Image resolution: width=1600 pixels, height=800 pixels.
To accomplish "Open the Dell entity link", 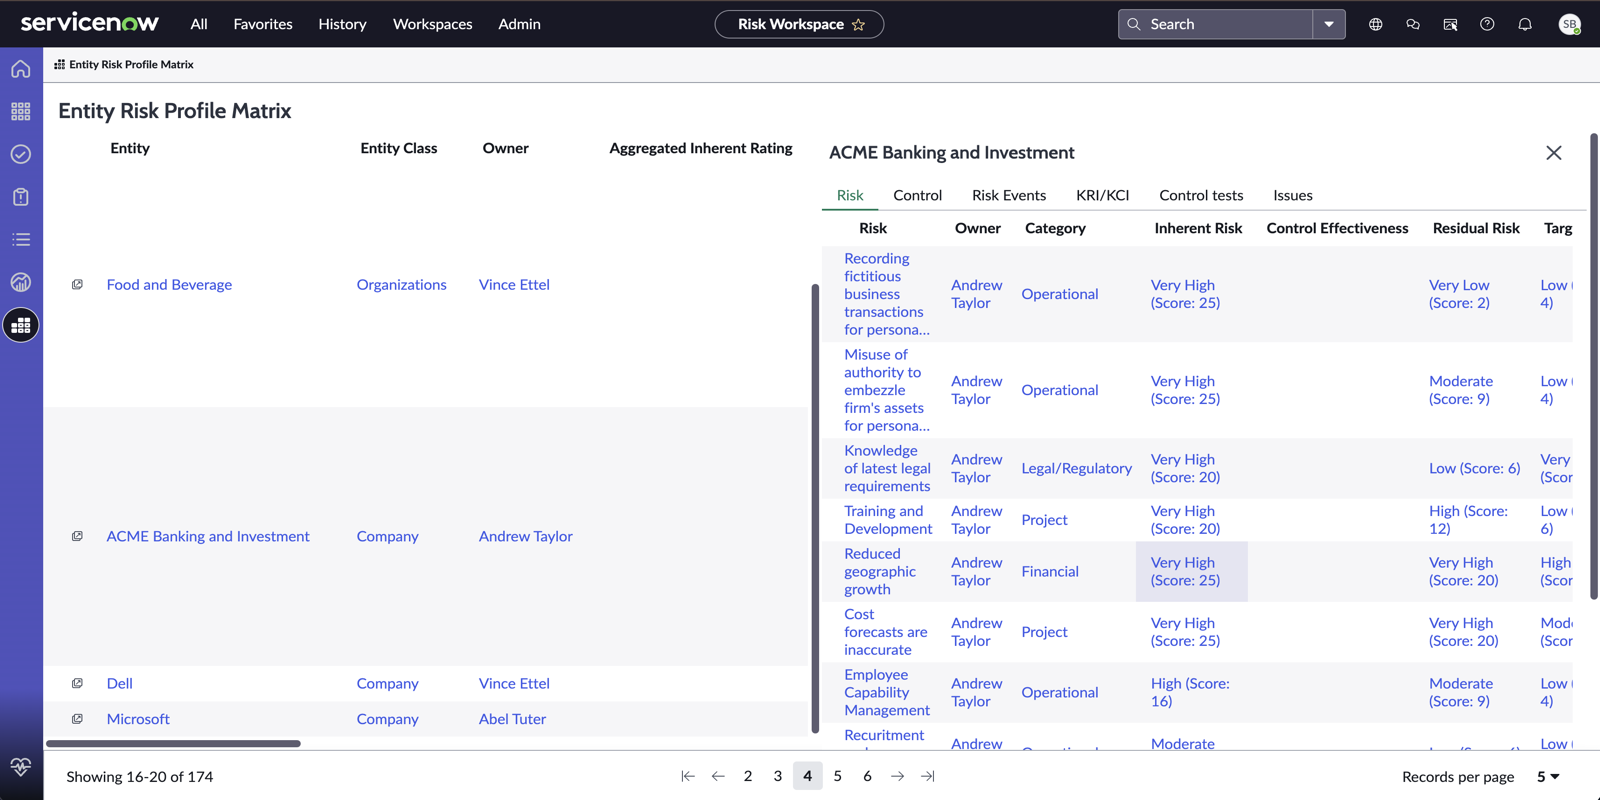I will coord(119,684).
